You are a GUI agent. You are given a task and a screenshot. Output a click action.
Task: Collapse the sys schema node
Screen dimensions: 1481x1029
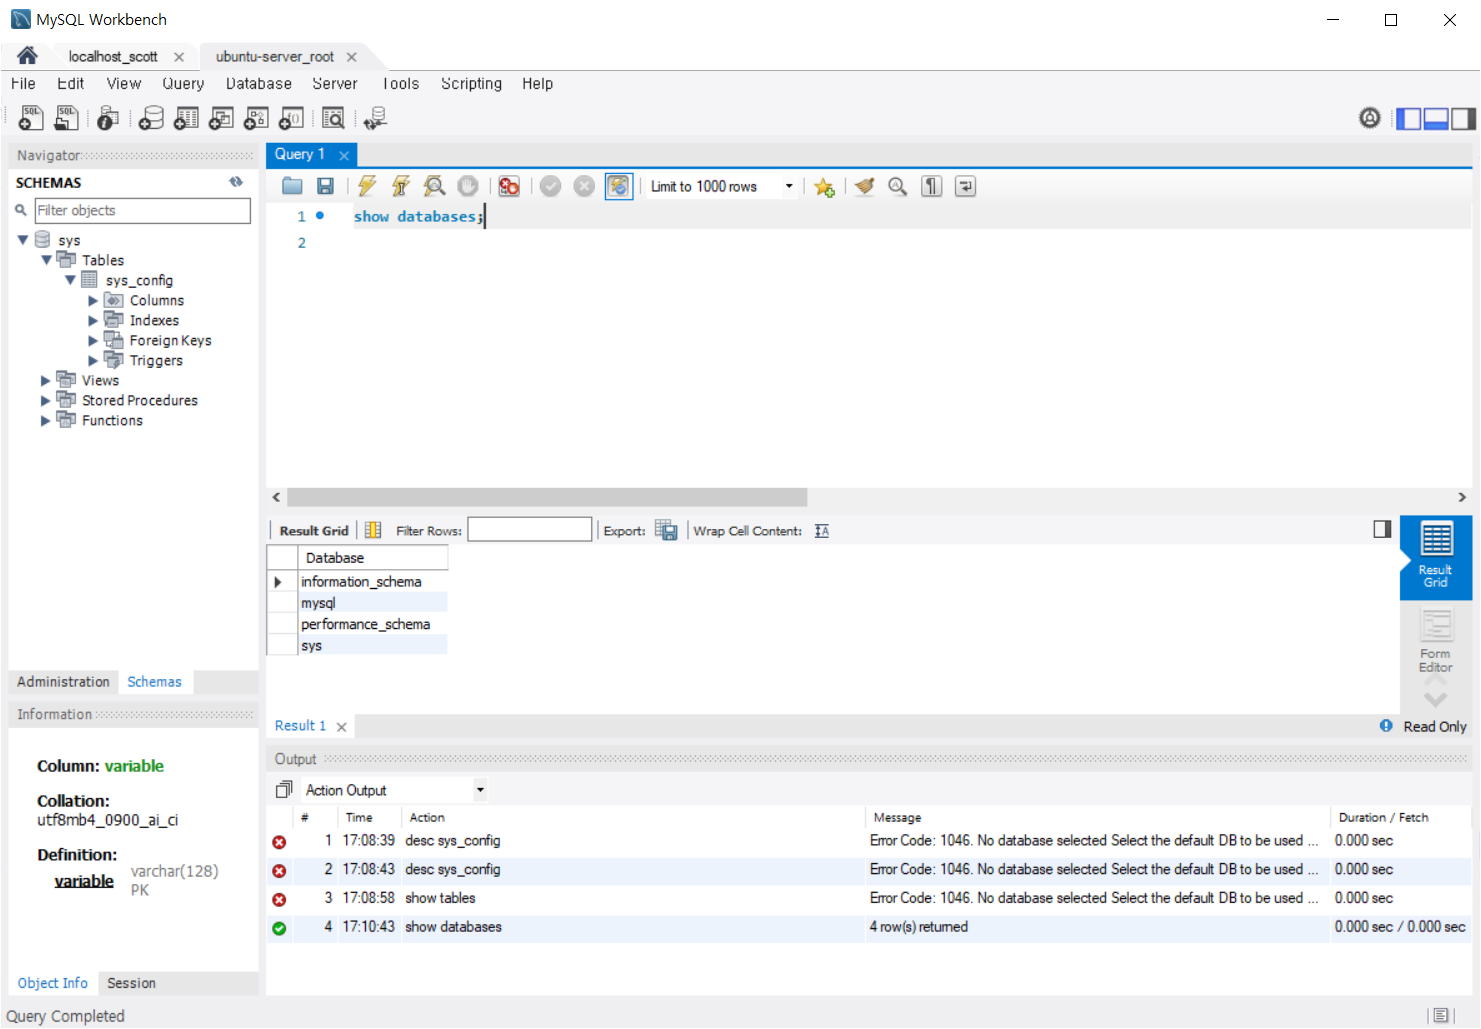pyautogui.click(x=23, y=240)
